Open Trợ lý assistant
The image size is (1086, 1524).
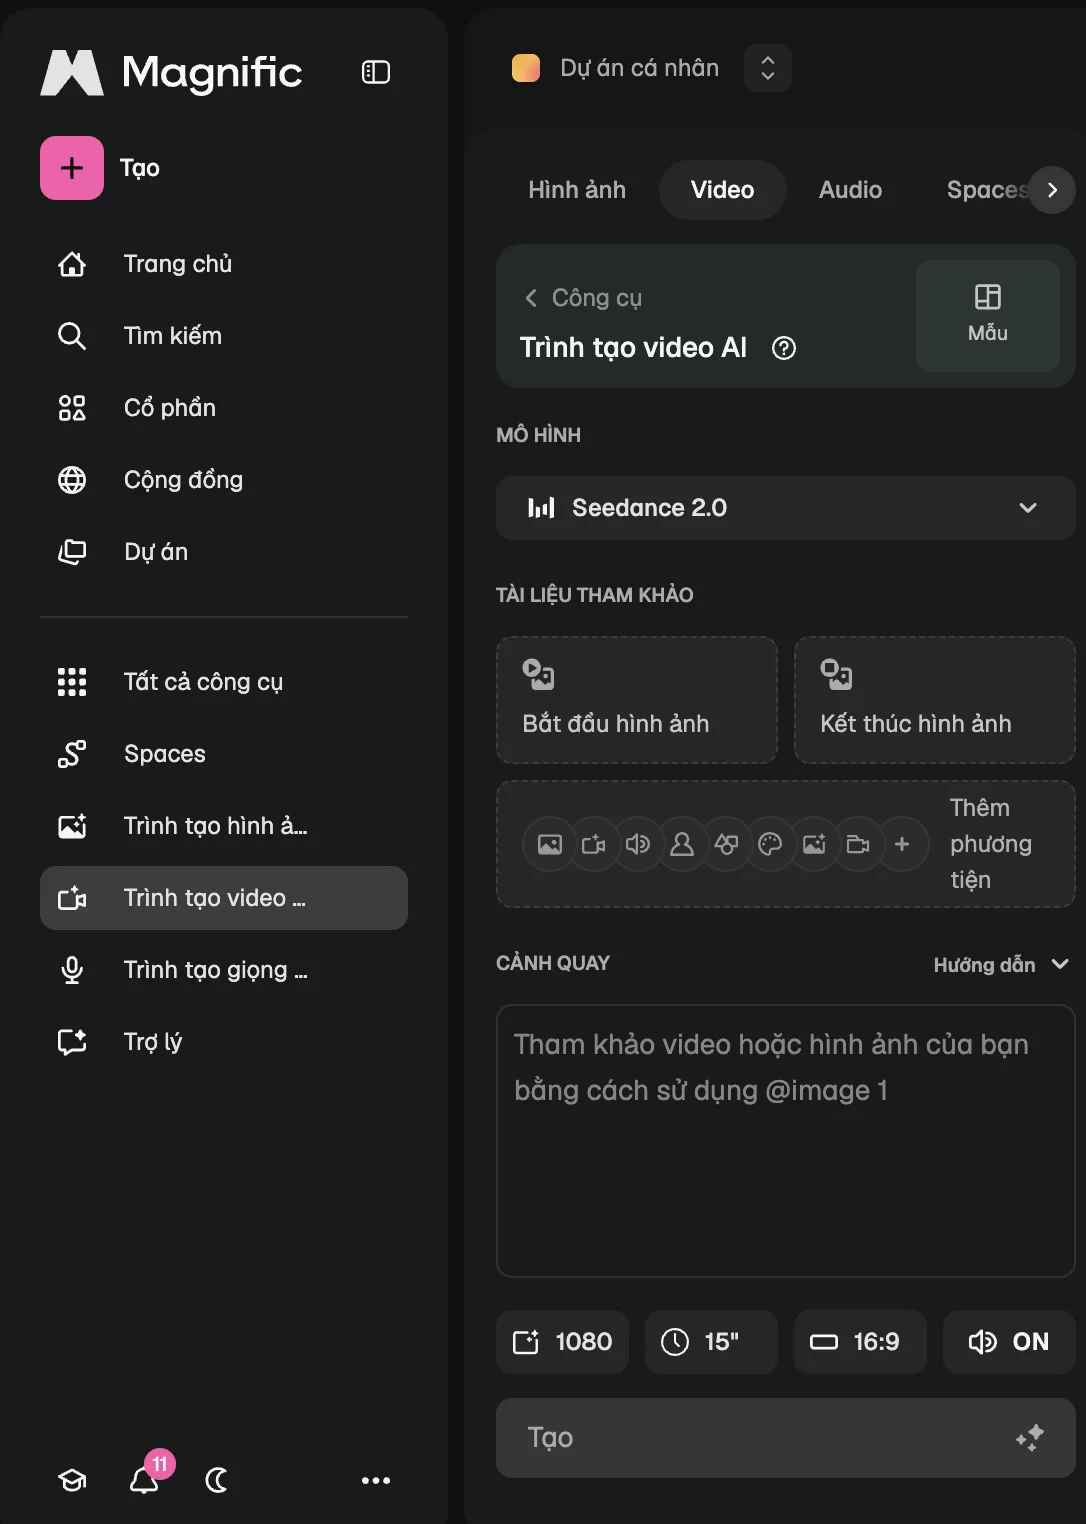coord(224,1042)
